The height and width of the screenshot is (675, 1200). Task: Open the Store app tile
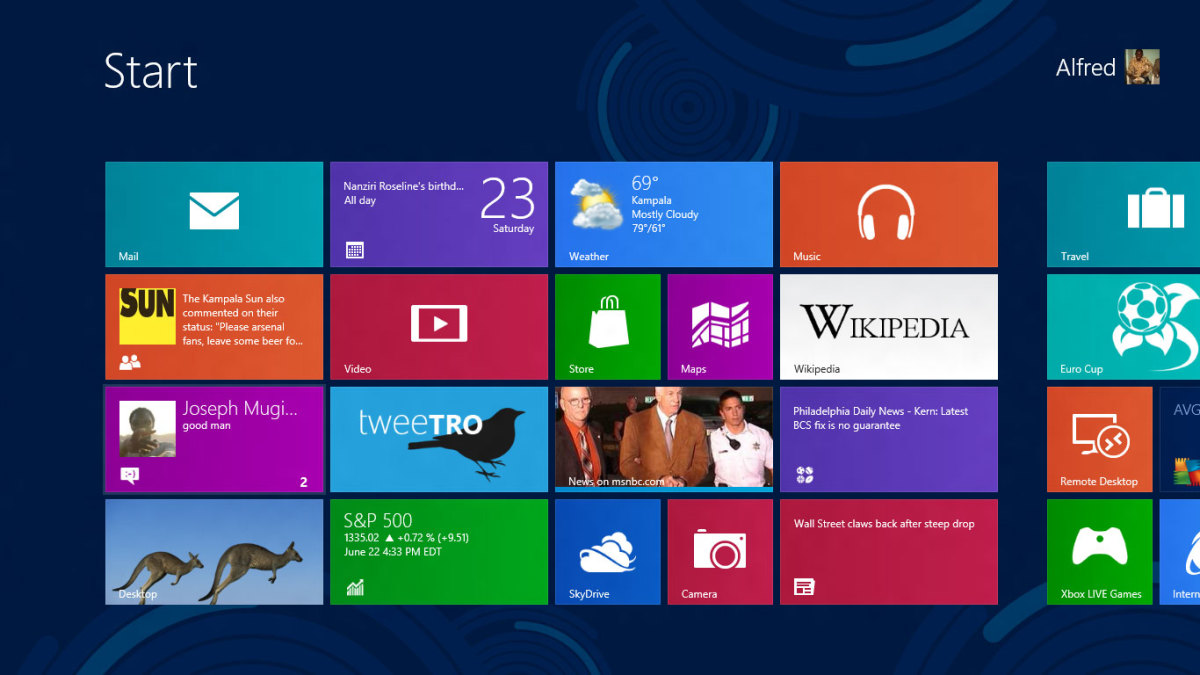point(607,326)
